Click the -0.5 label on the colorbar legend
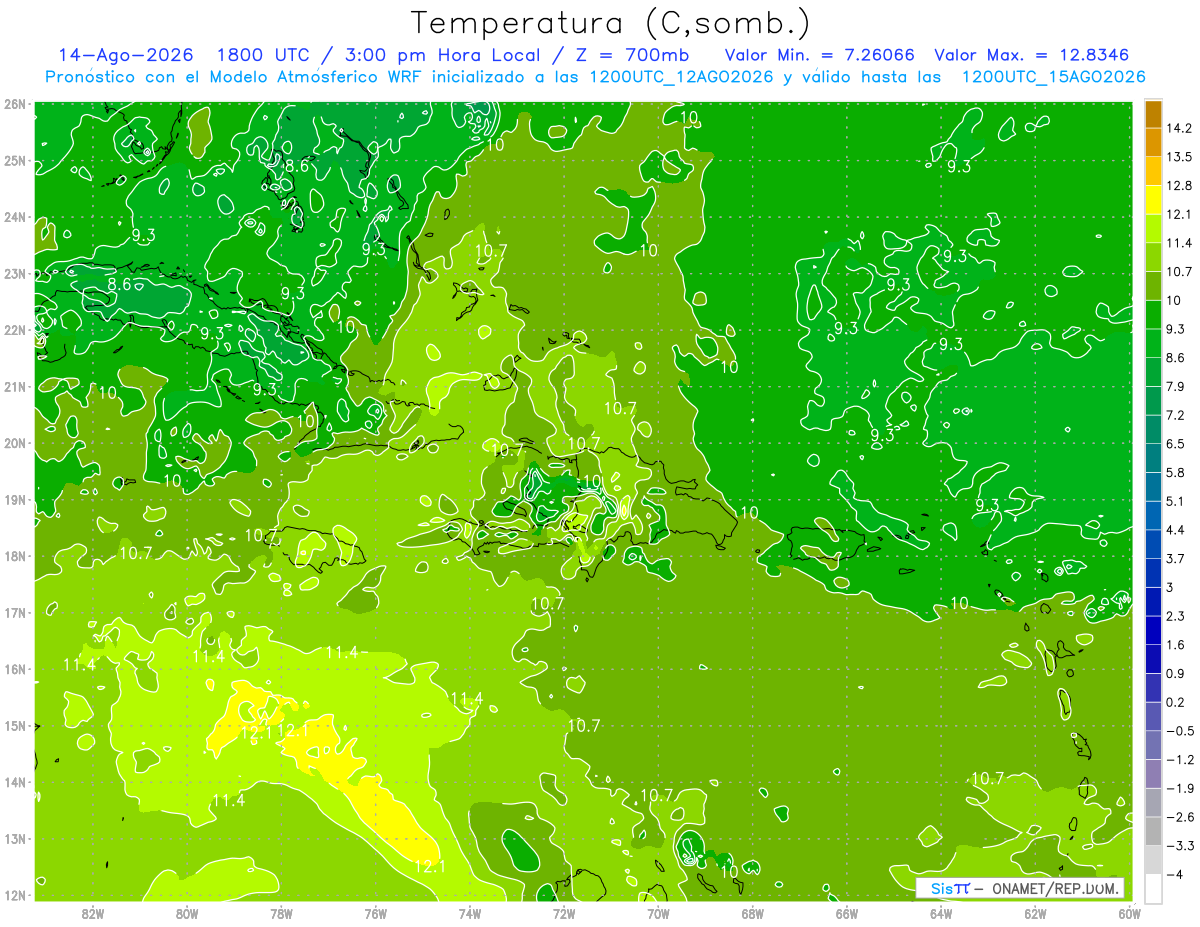This screenshot has height=927, width=1200. [x=1181, y=731]
